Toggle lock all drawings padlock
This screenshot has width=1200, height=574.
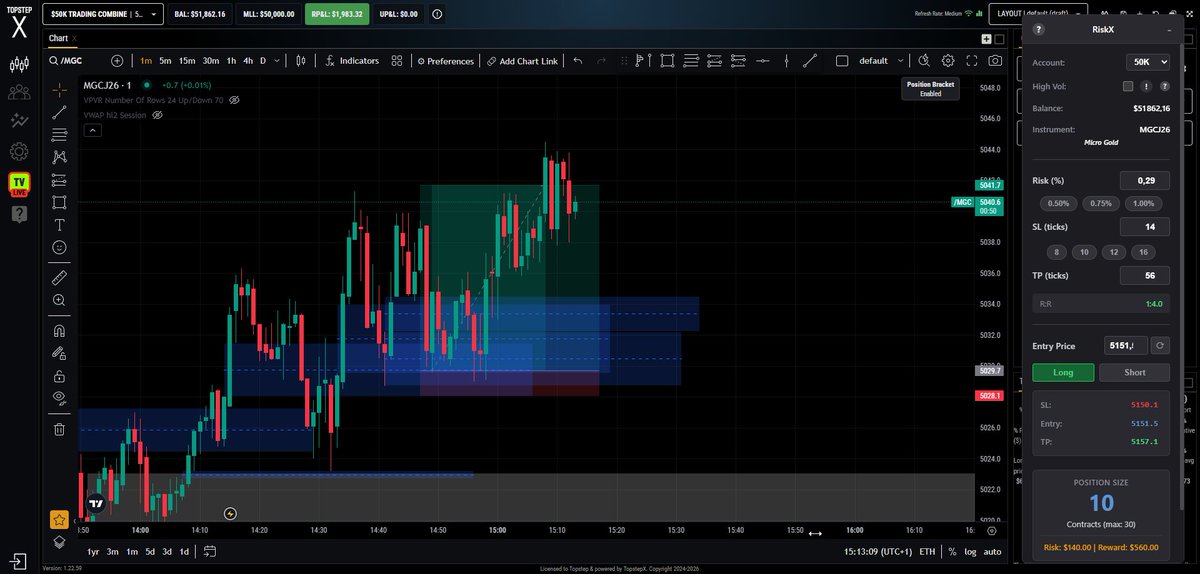[x=59, y=376]
